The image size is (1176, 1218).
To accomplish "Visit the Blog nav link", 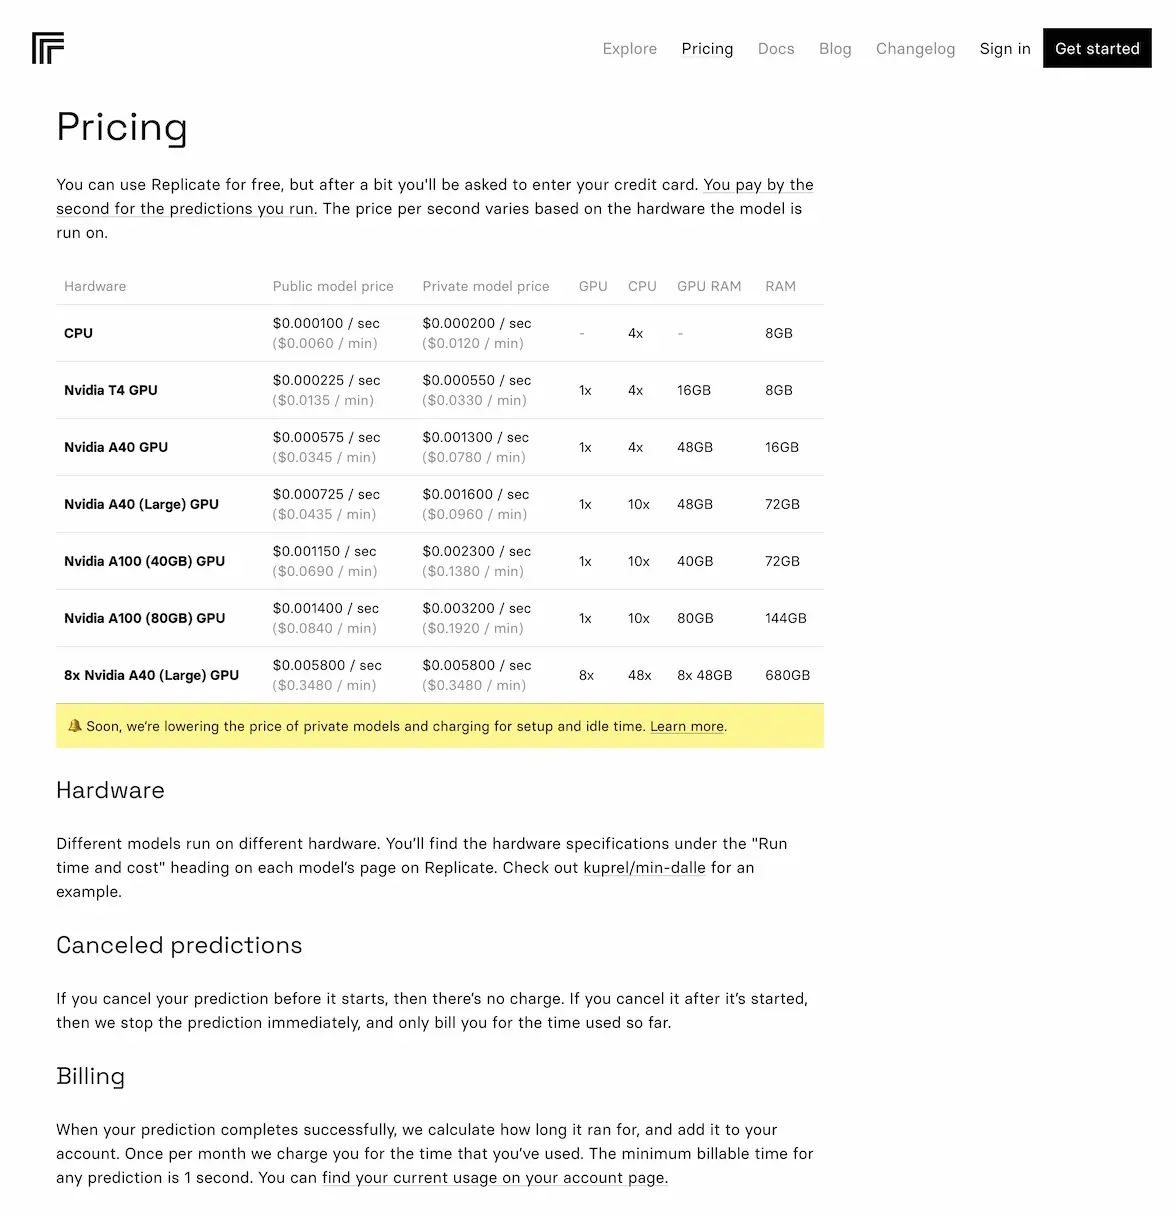I will point(835,49).
